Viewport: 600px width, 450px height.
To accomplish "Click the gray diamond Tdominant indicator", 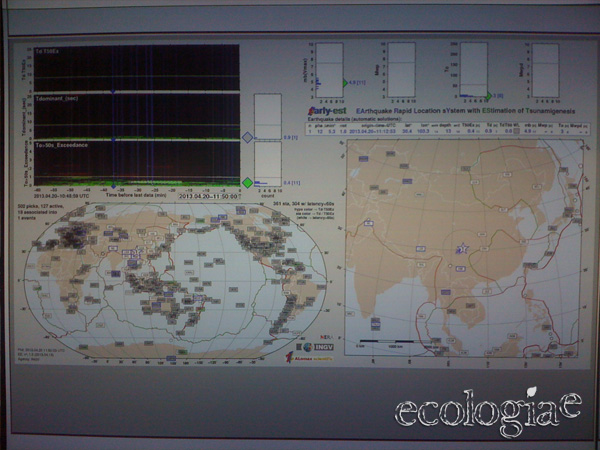I will pyautogui.click(x=247, y=136).
